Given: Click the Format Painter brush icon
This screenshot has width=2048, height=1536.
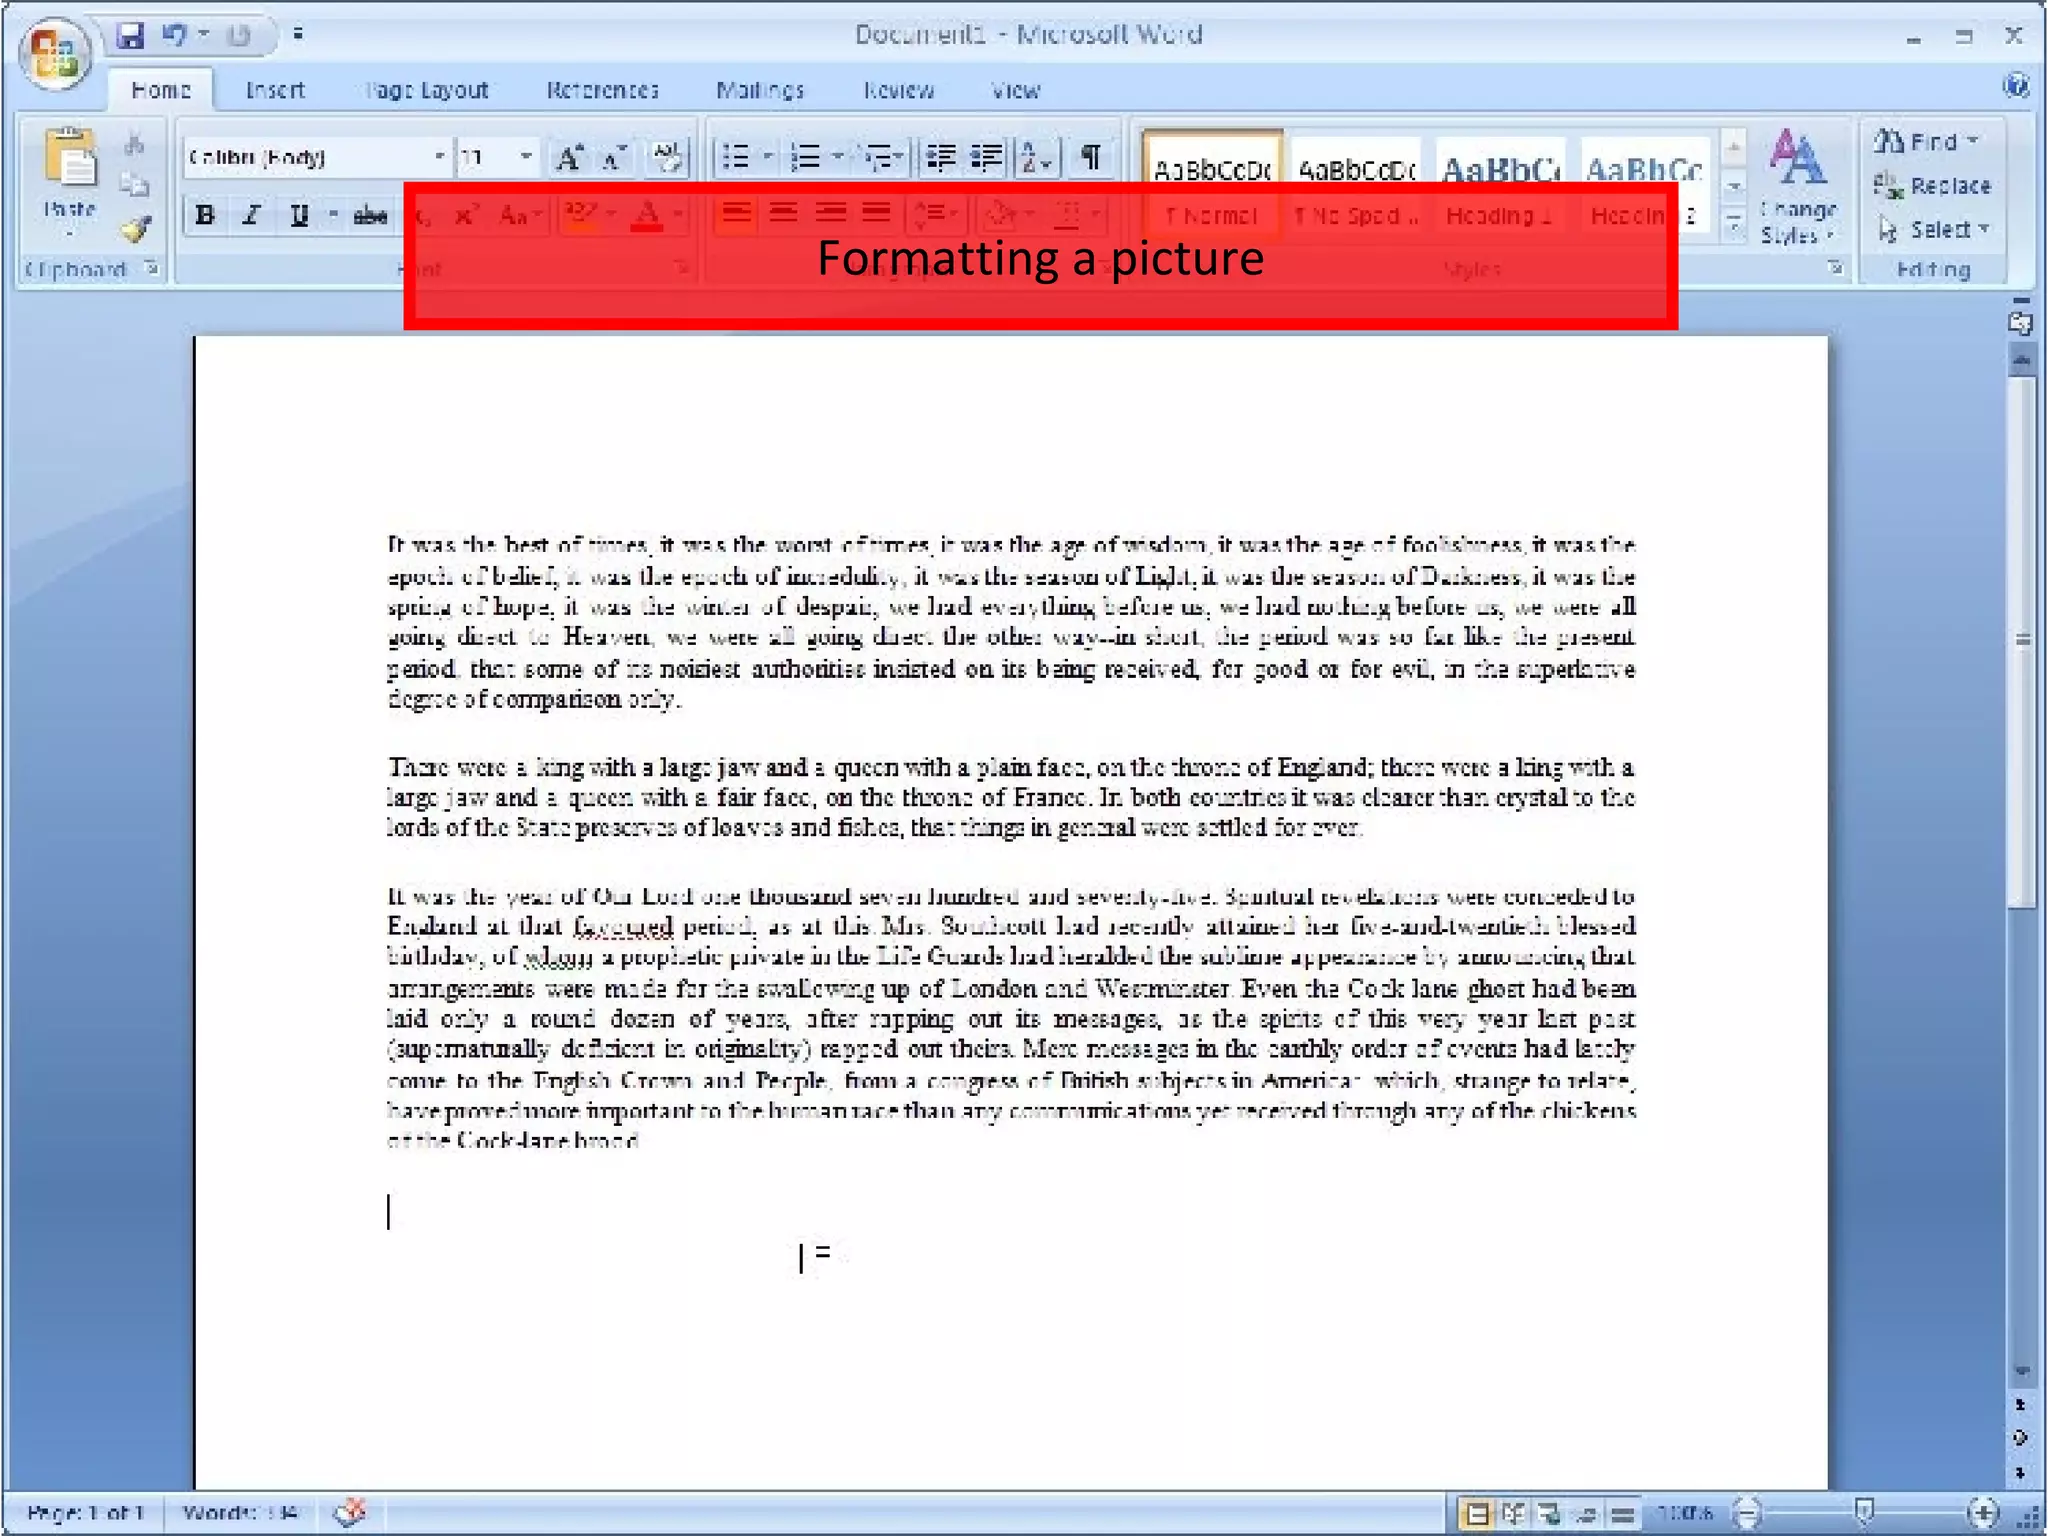Looking at the screenshot, I should click(135, 230).
